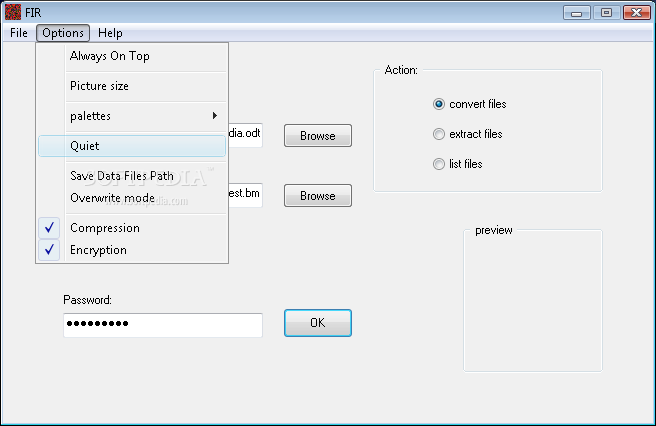The width and height of the screenshot is (656, 426).
Task: Uncheck the Encryption option
Action: click(x=98, y=250)
